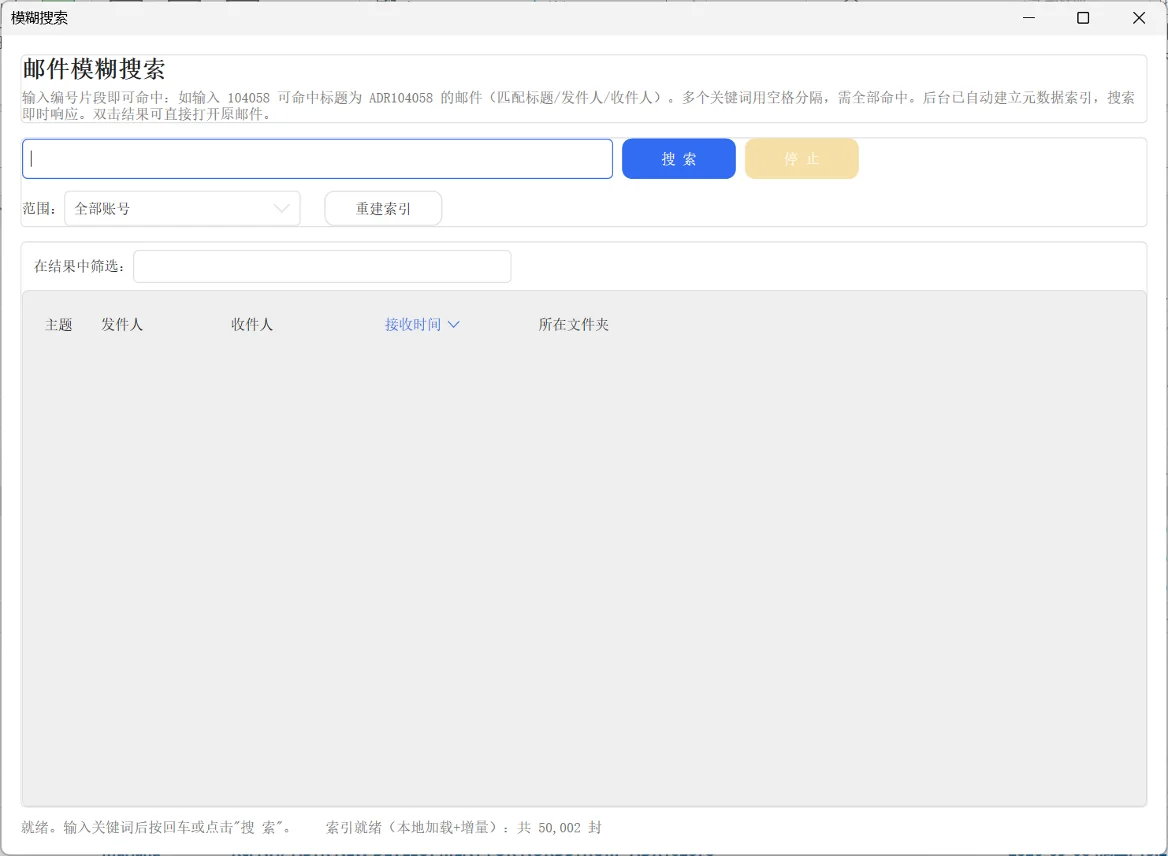Click the main keyword search input box
Screen dimensions: 1168x856
[317, 159]
